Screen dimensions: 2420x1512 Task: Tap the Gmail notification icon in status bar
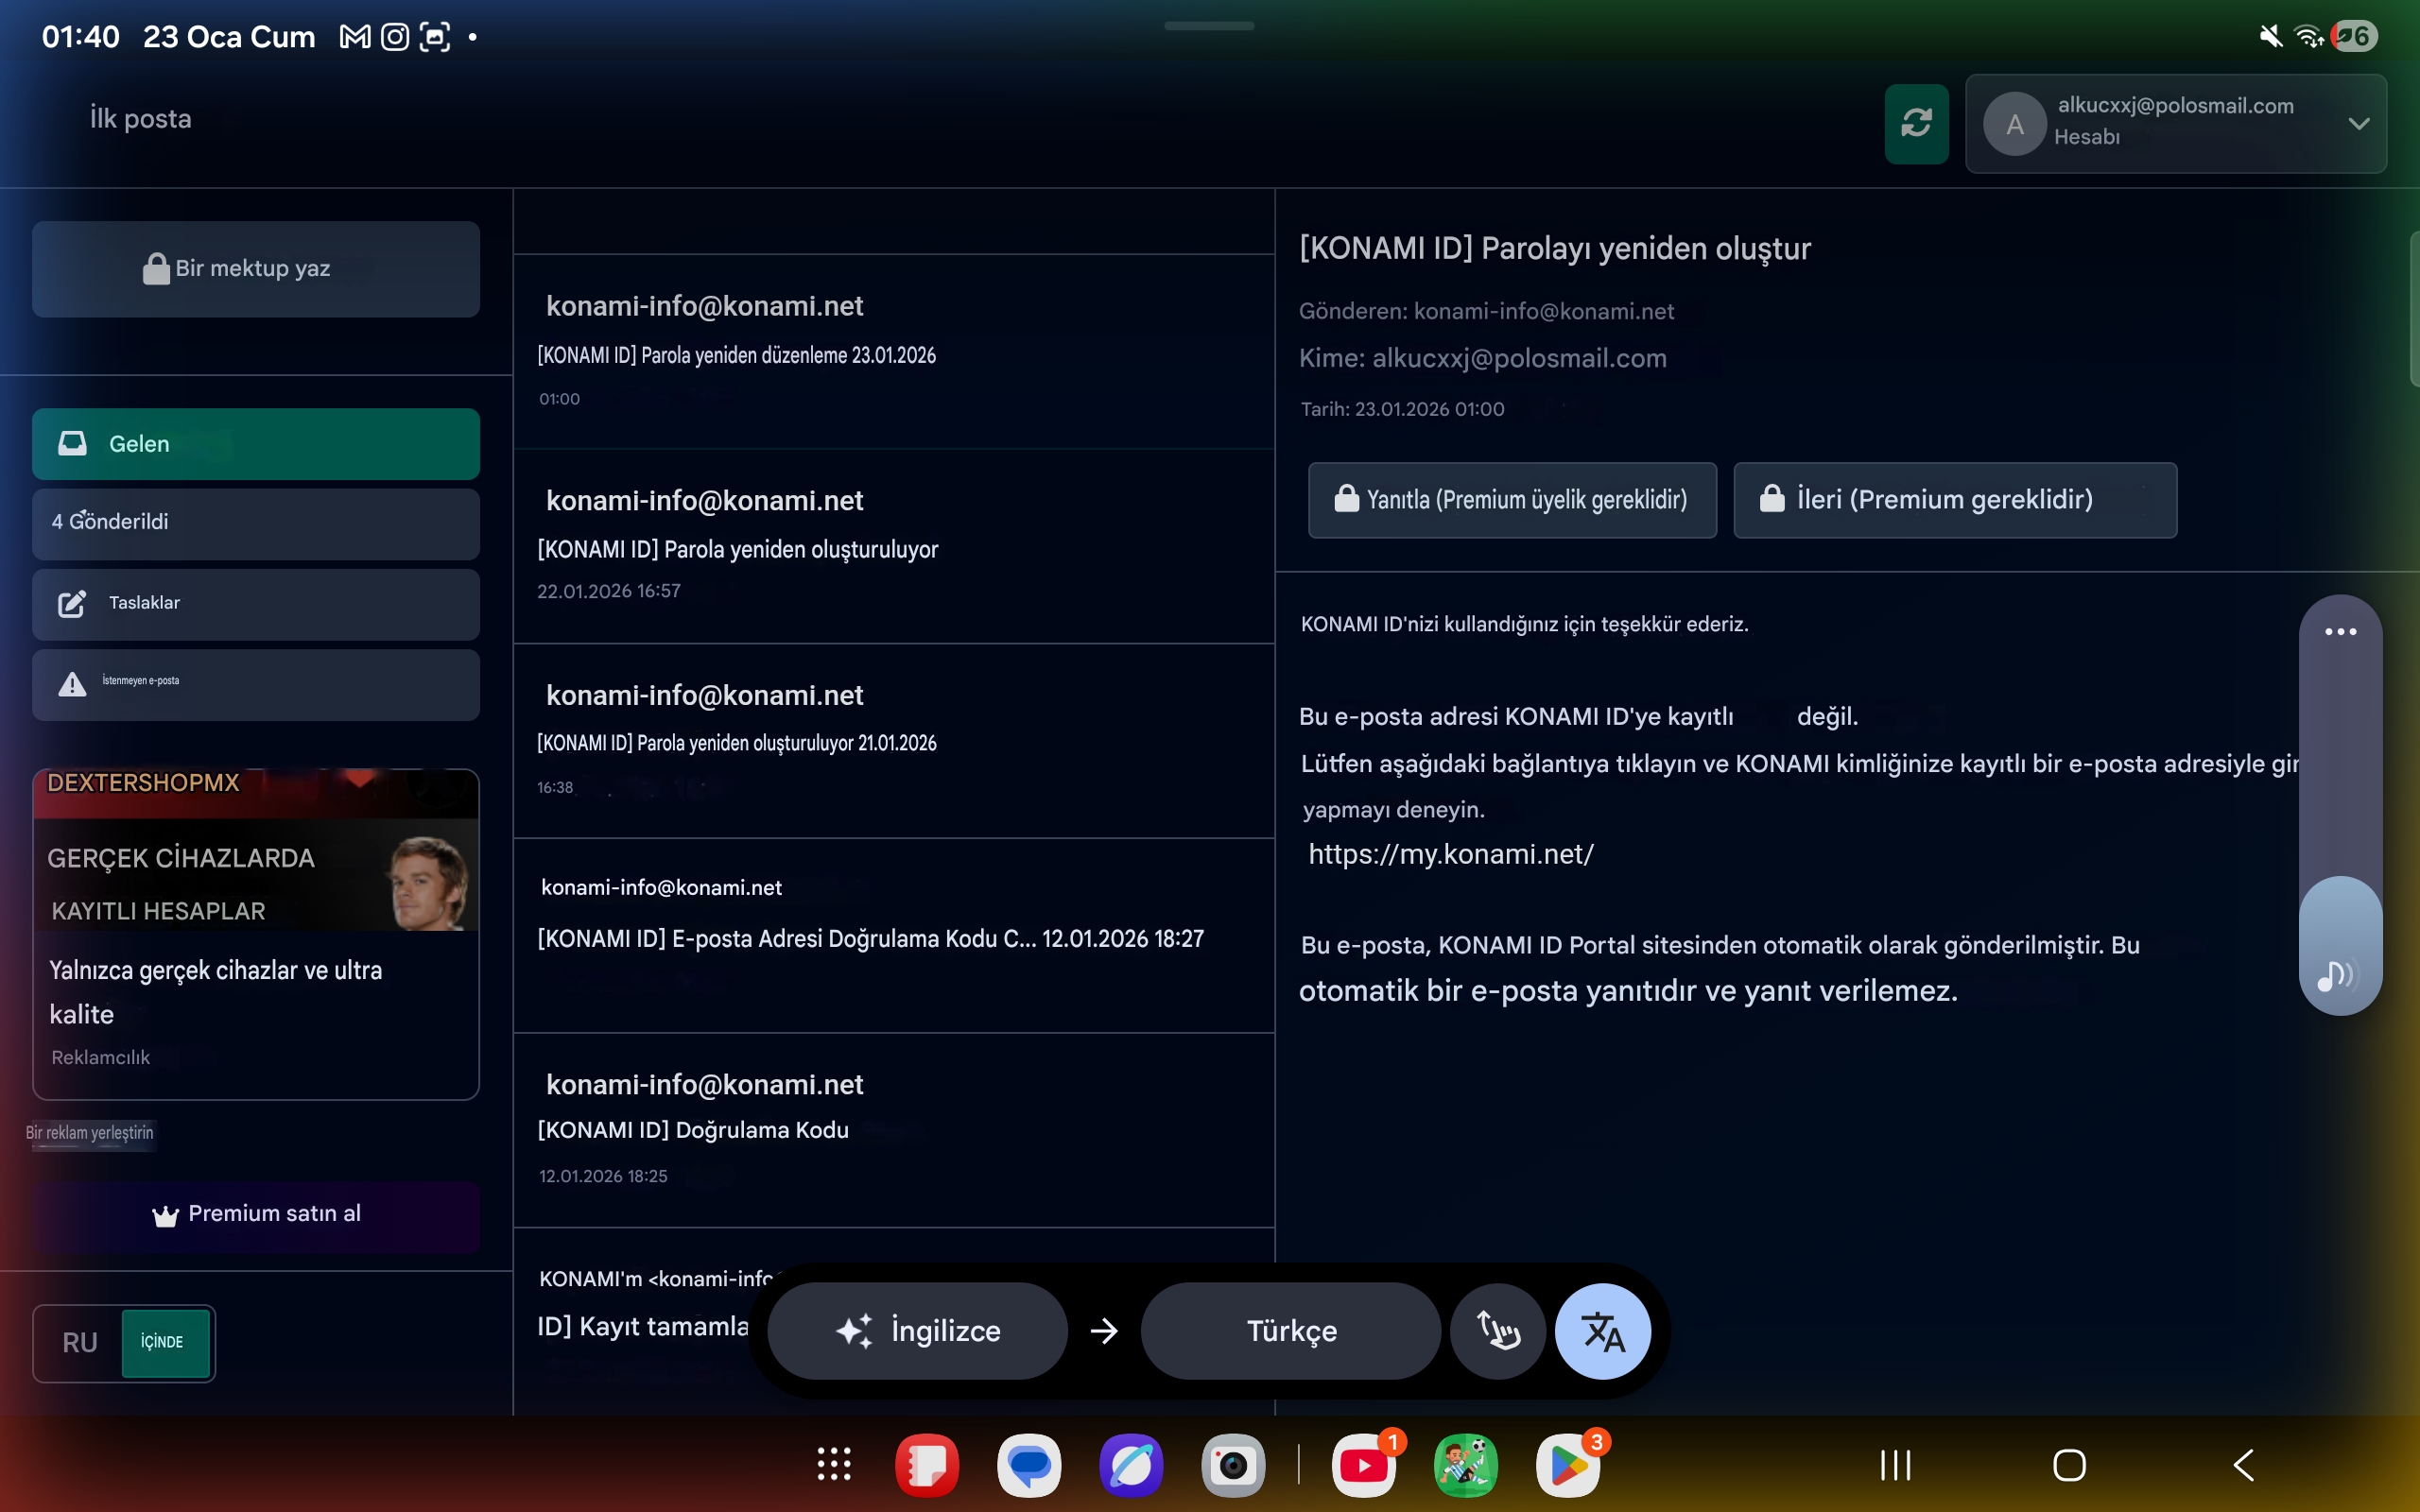point(355,37)
